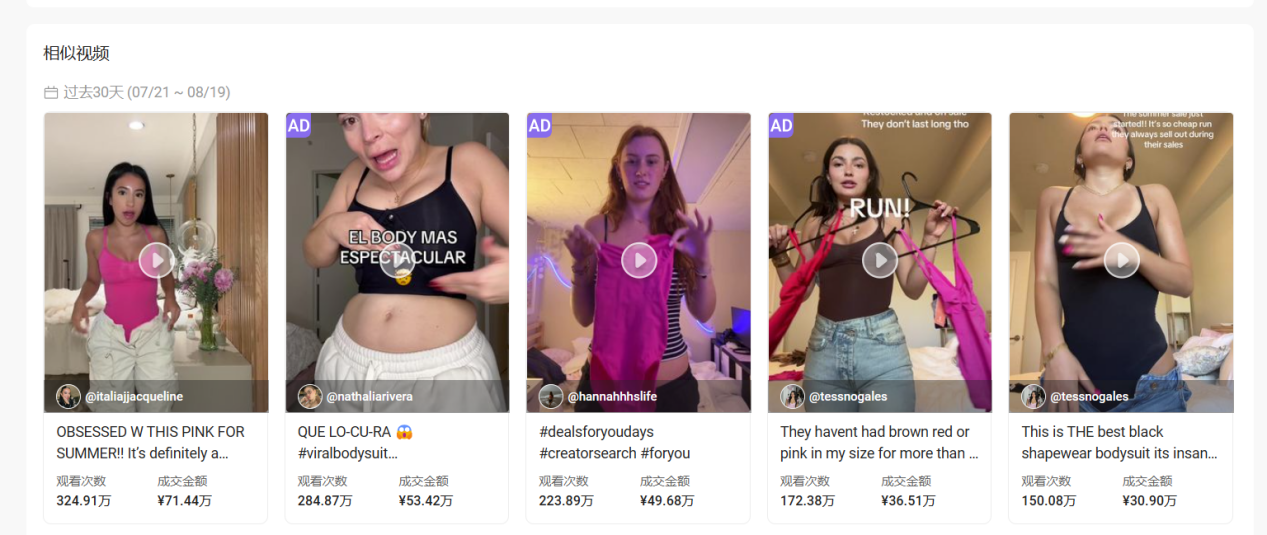Viewport: 1267px width, 535px height.
Task: Open the 'They havent had brown red' title
Action: point(878,442)
